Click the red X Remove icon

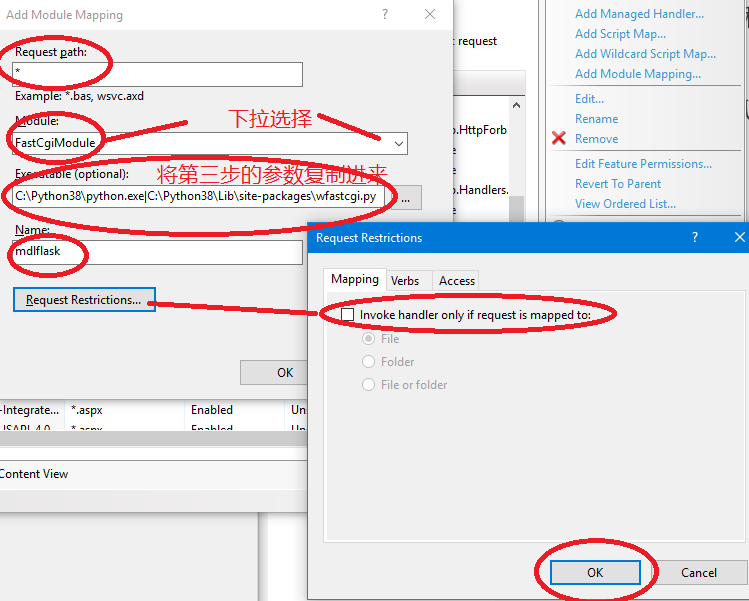pyautogui.click(x=558, y=139)
